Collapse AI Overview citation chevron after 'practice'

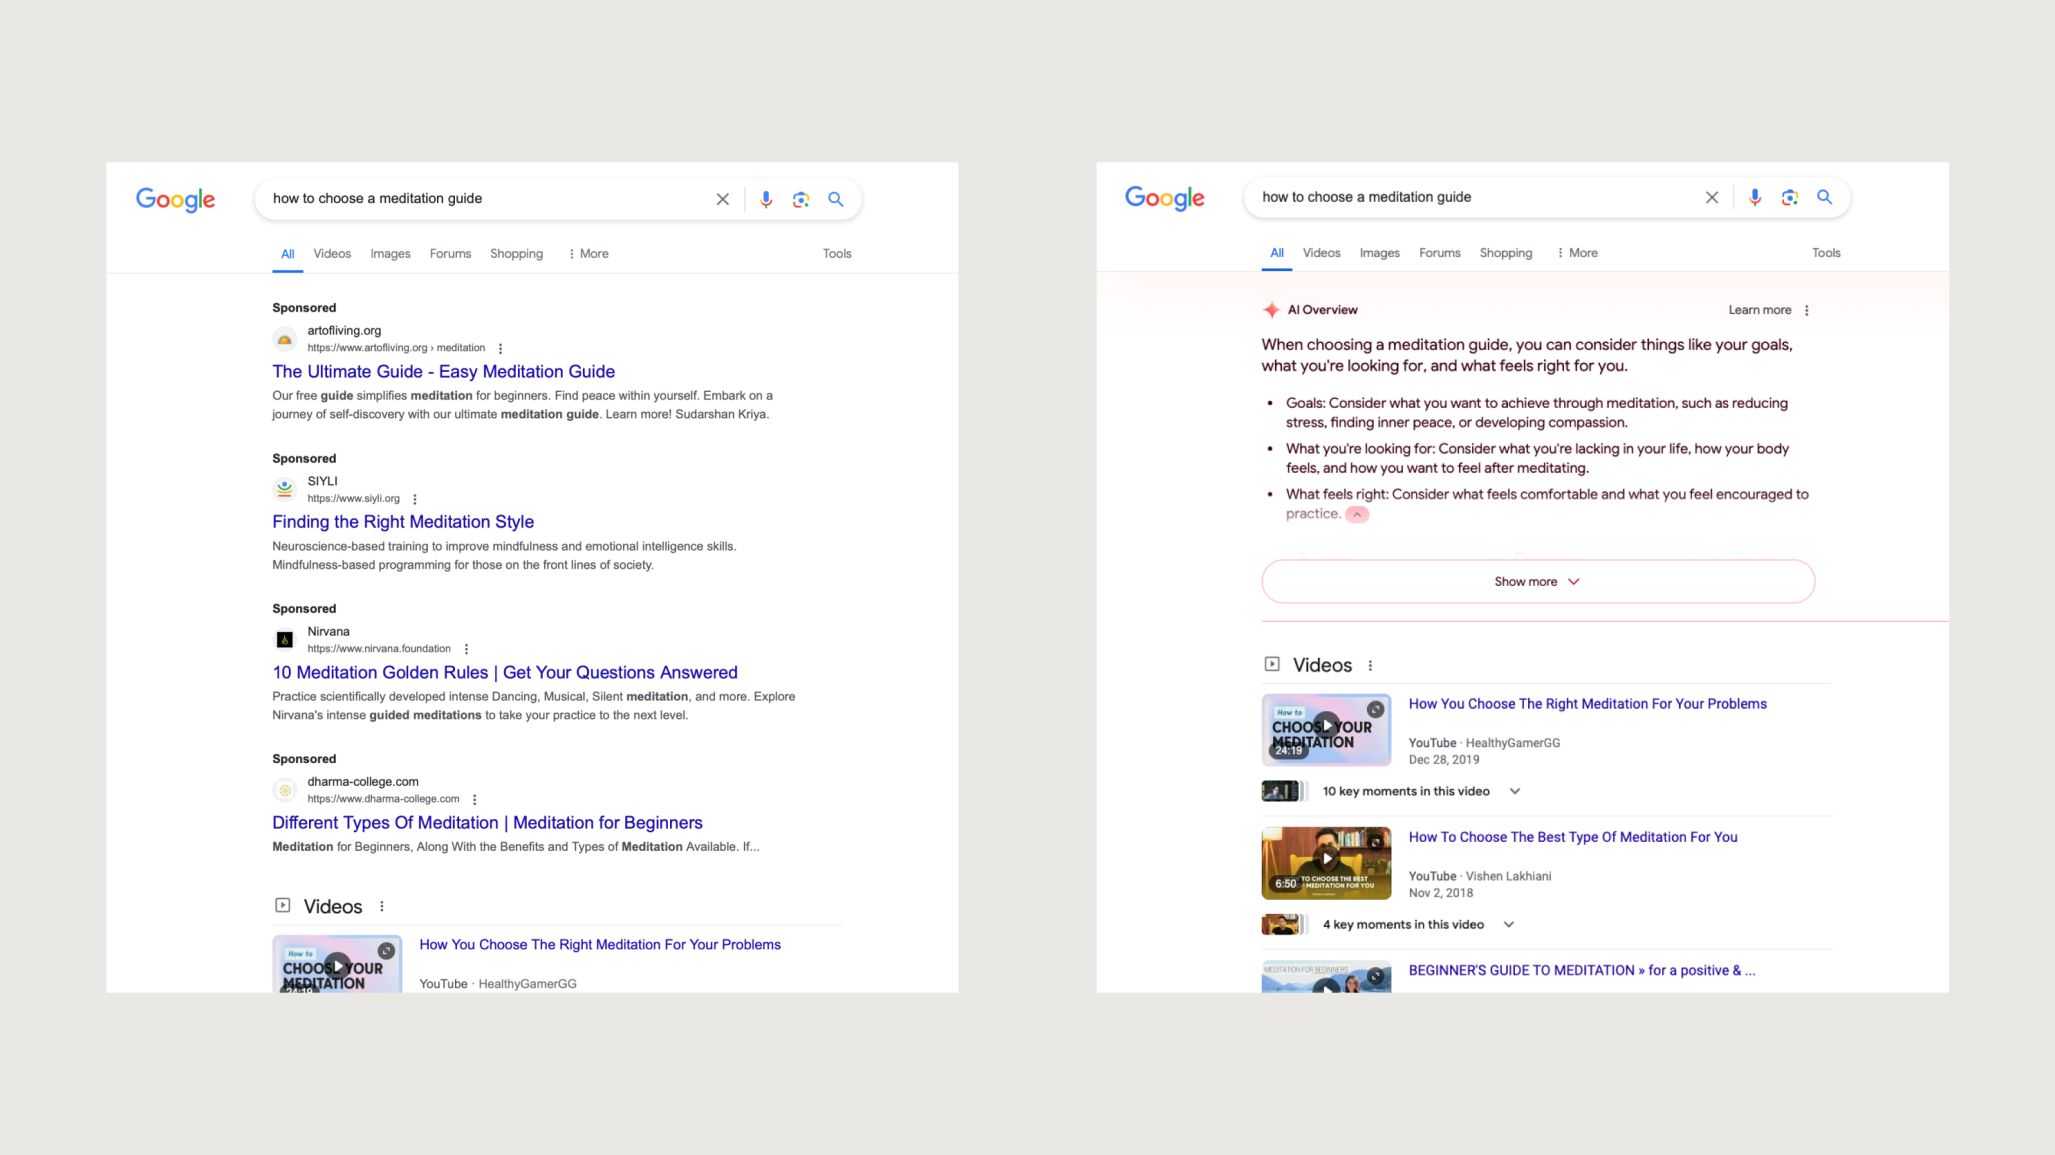[x=1356, y=514]
